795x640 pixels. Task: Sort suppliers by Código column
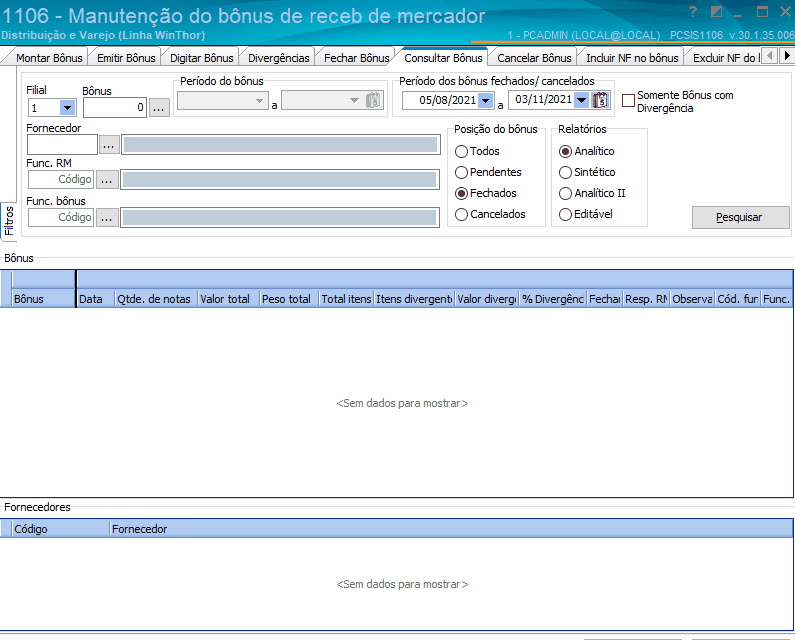60,529
